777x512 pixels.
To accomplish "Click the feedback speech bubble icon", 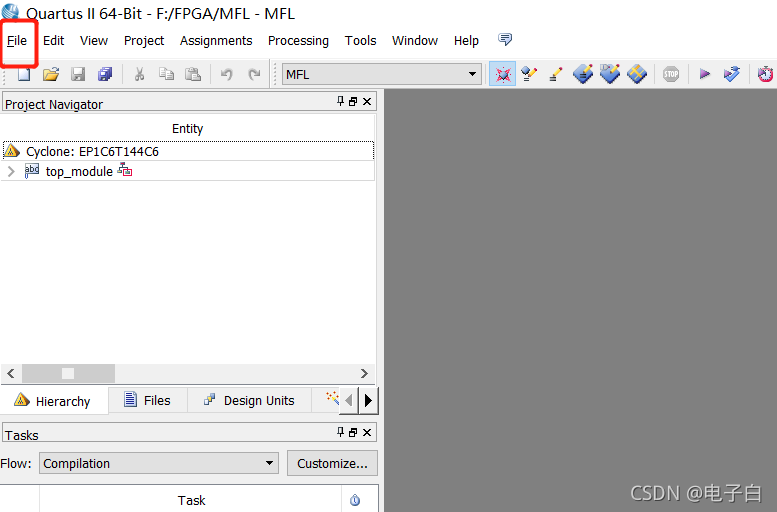I will point(505,39).
